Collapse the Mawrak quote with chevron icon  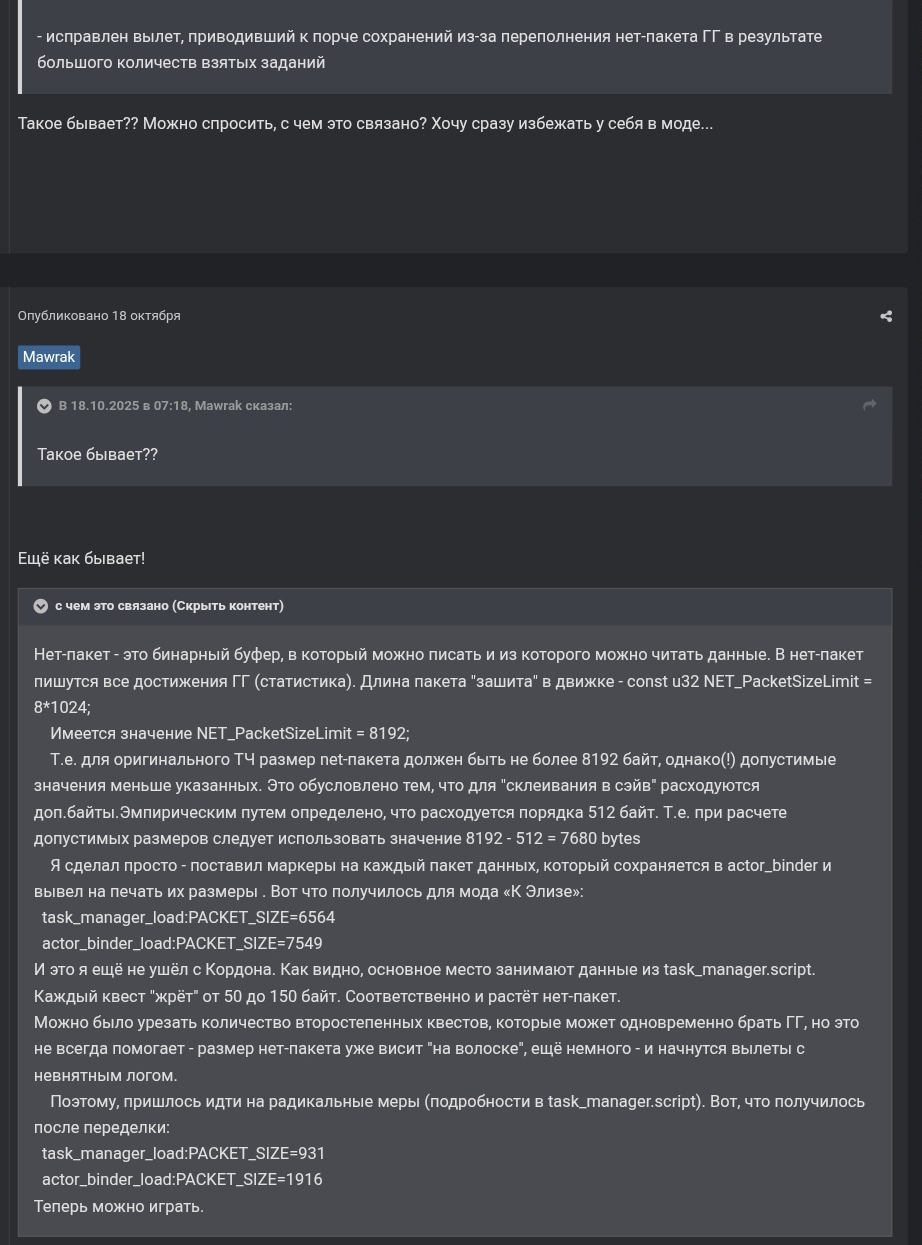44,406
